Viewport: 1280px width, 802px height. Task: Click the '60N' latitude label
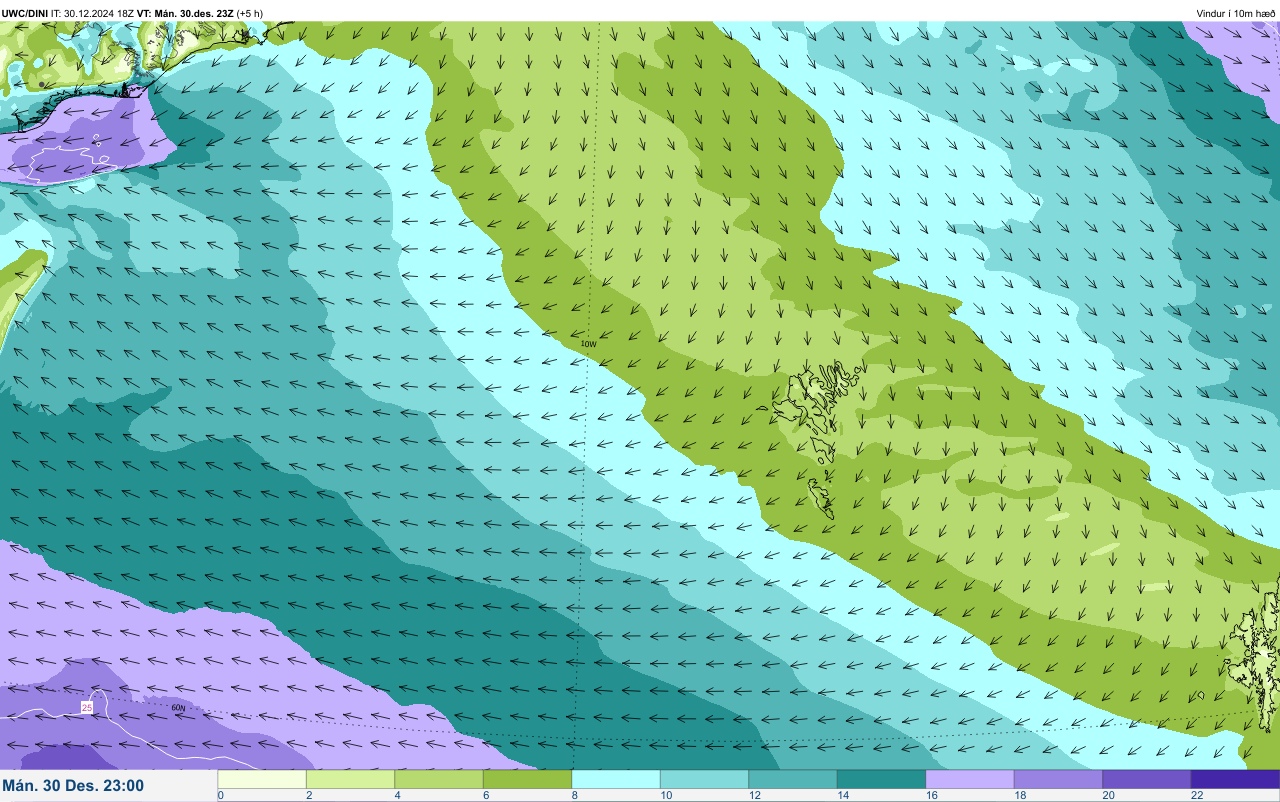[x=178, y=708]
